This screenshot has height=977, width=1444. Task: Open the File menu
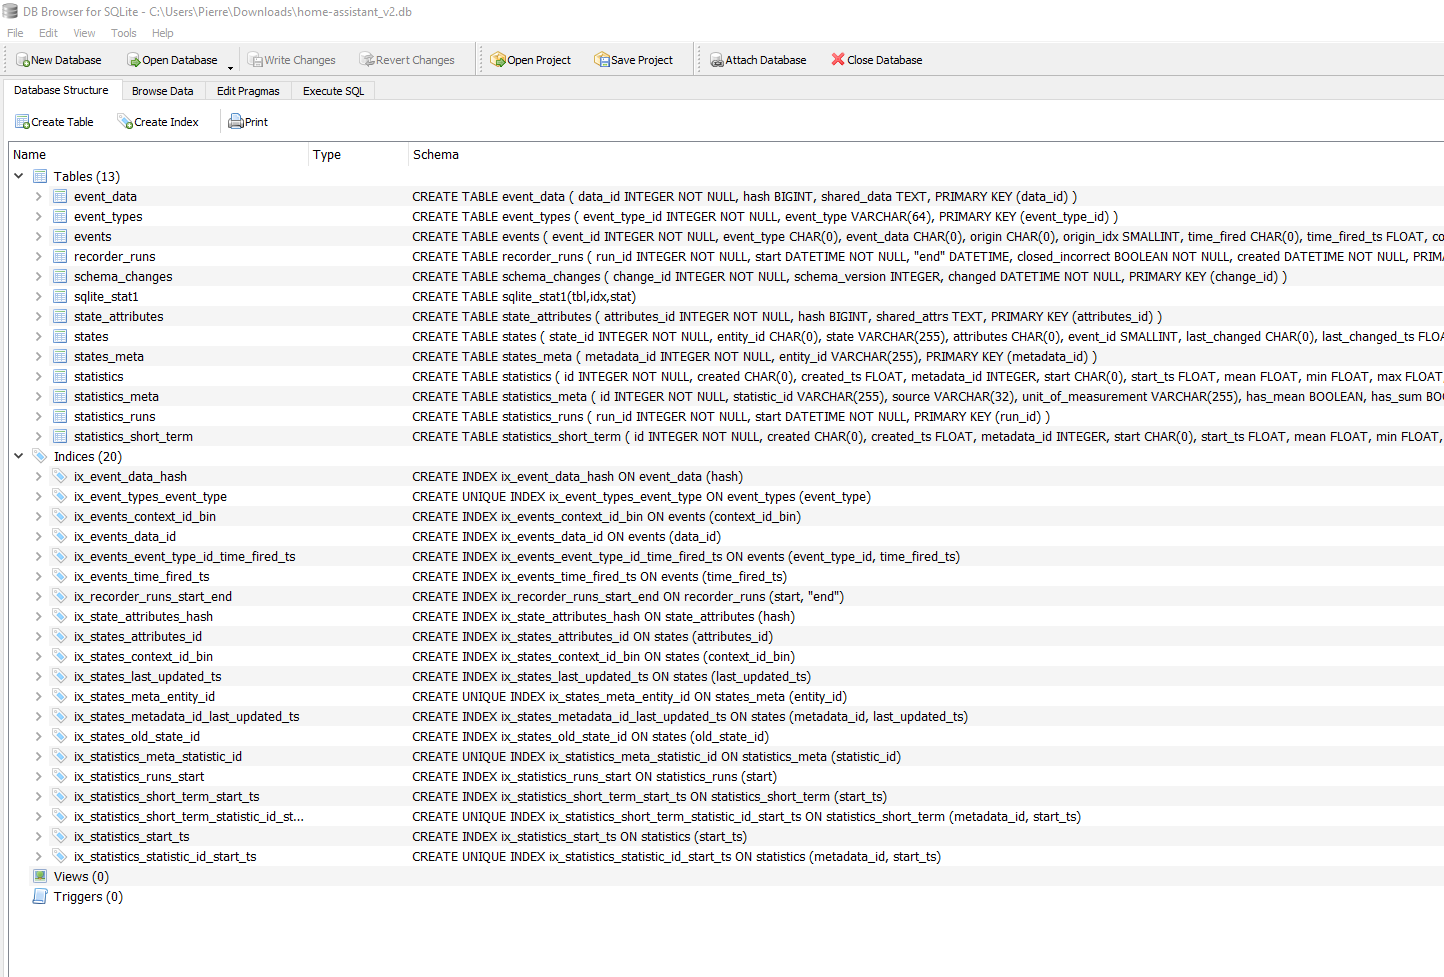pyautogui.click(x=15, y=33)
